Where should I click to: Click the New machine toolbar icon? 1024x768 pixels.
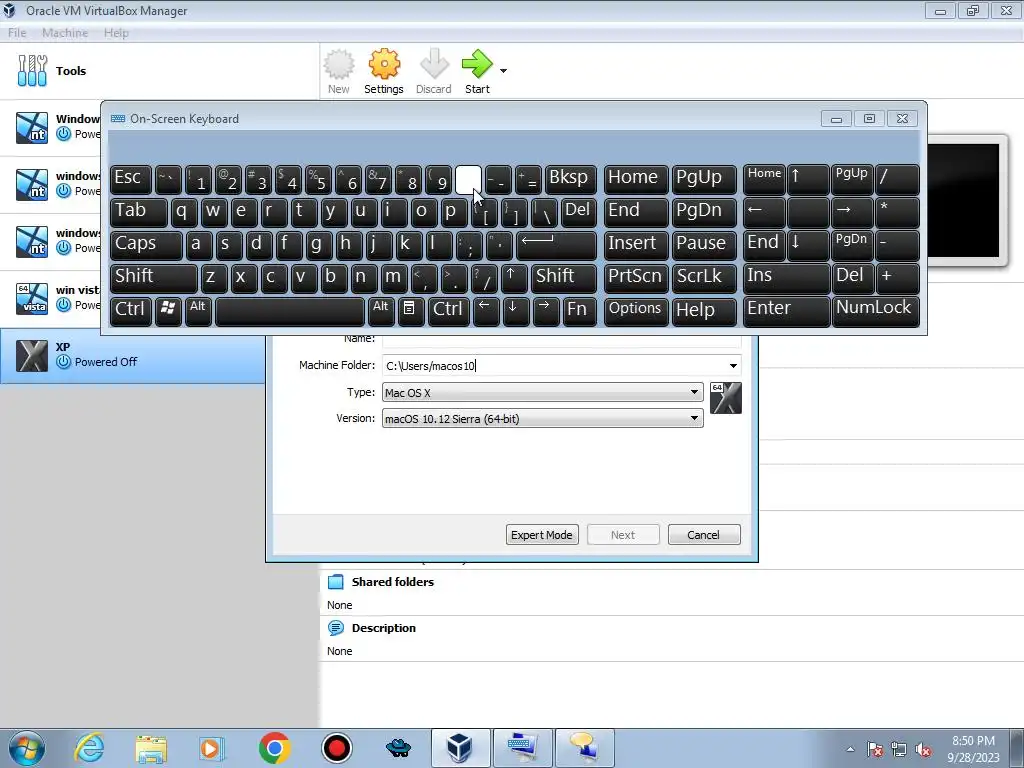click(x=338, y=72)
